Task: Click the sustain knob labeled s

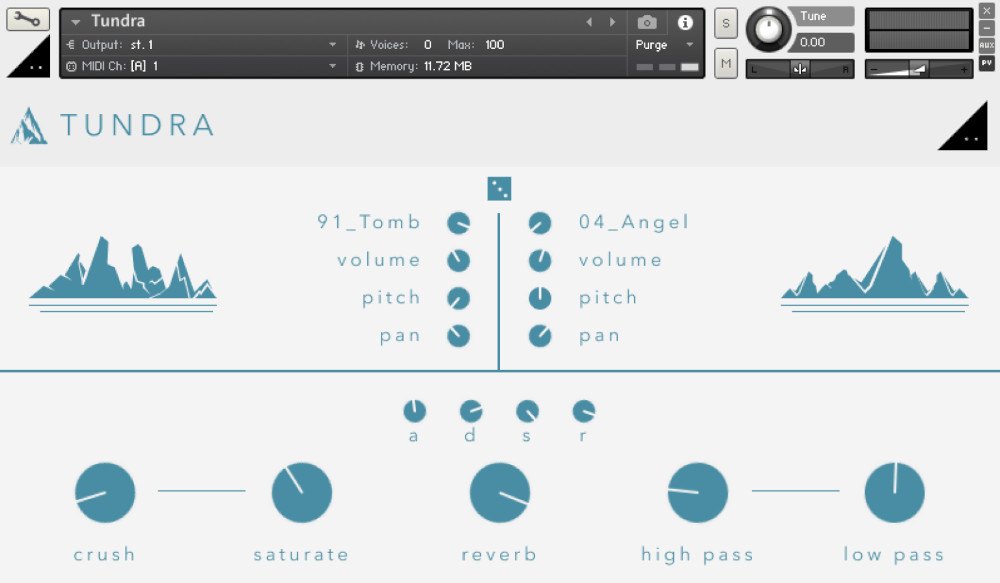Action: 527,411
